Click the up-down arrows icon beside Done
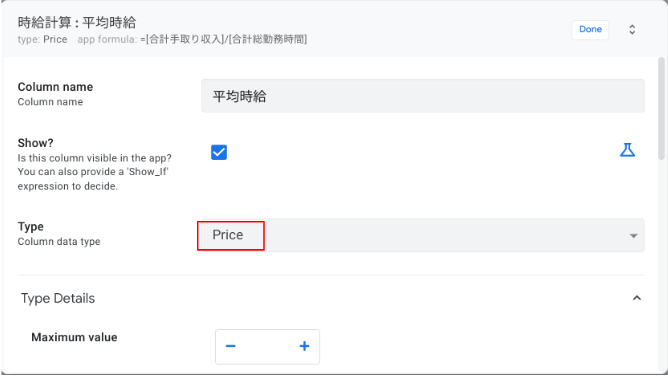Image resolution: width=668 pixels, height=376 pixels. pyautogui.click(x=632, y=29)
